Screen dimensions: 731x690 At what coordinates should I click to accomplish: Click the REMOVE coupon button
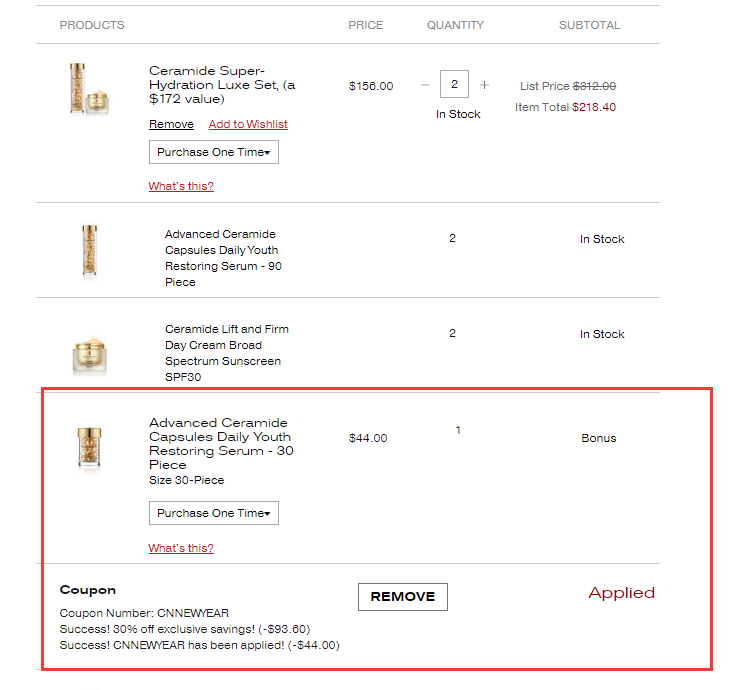[403, 596]
